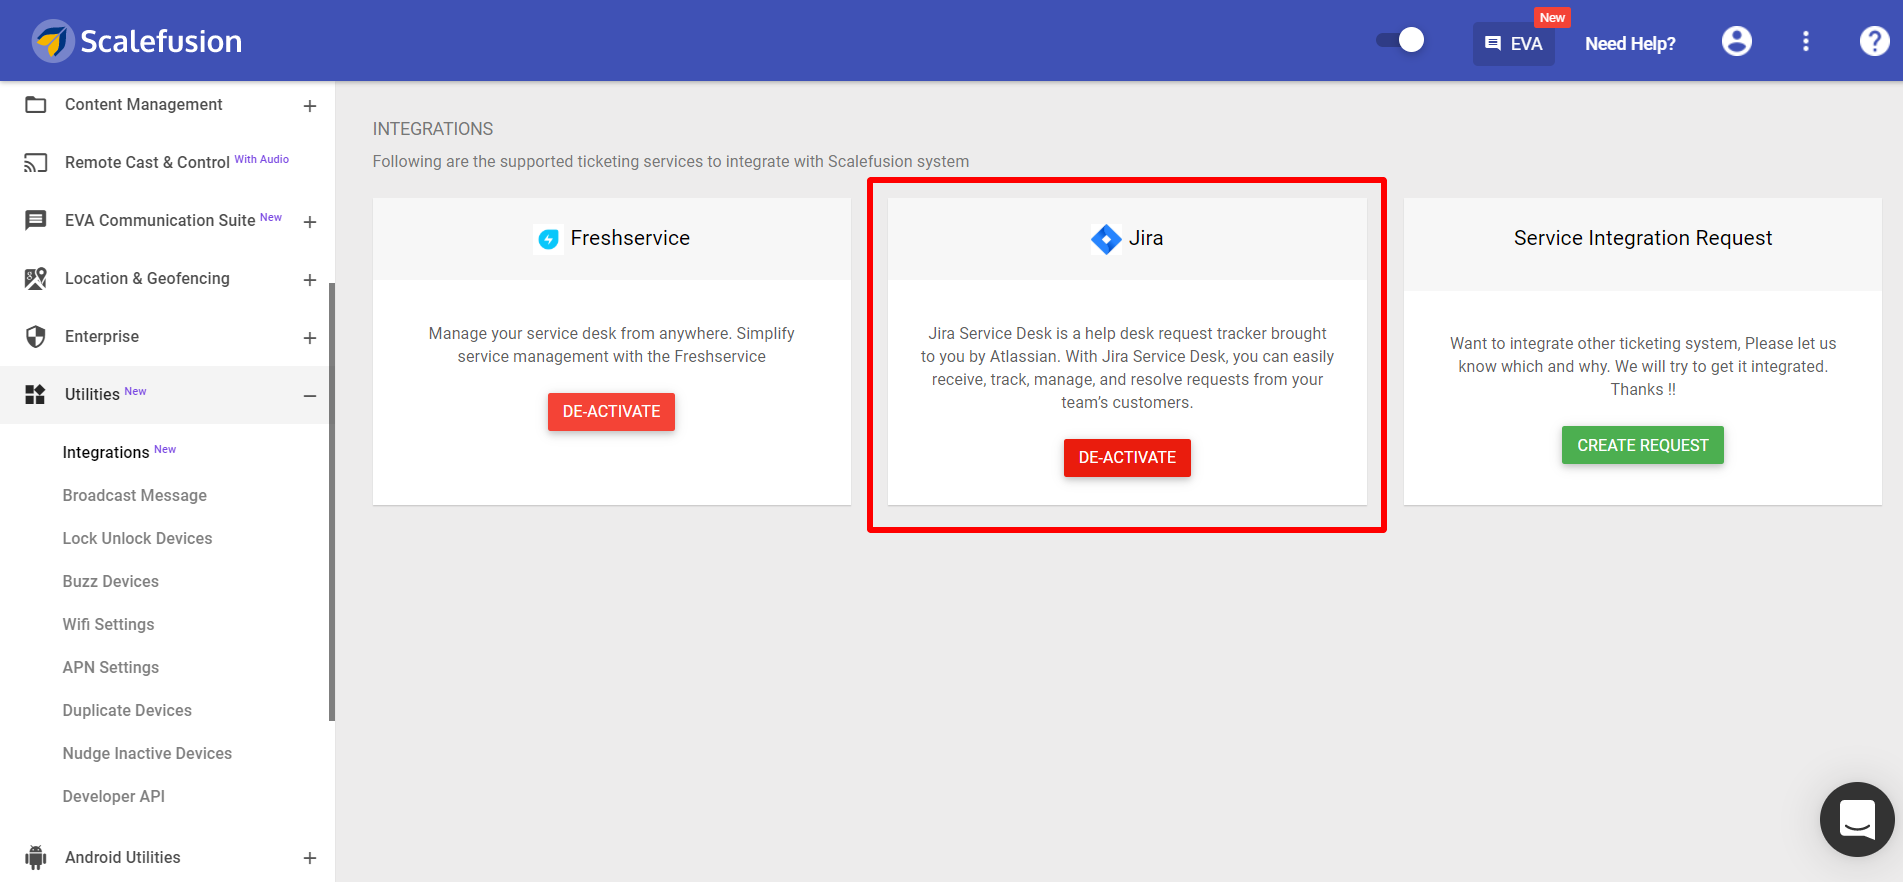Click the EVA Communication Suite chat icon
The width and height of the screenshot is (1903, 882).
[36, 221]
